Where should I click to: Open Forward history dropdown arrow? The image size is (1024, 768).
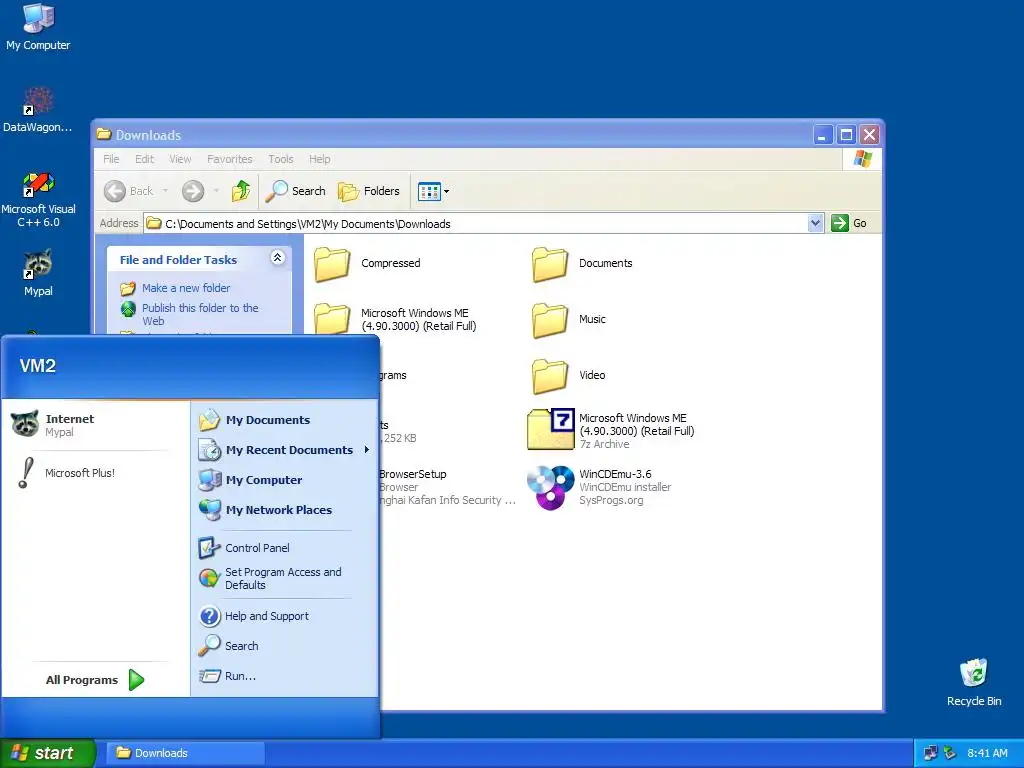tap(216, 191)
